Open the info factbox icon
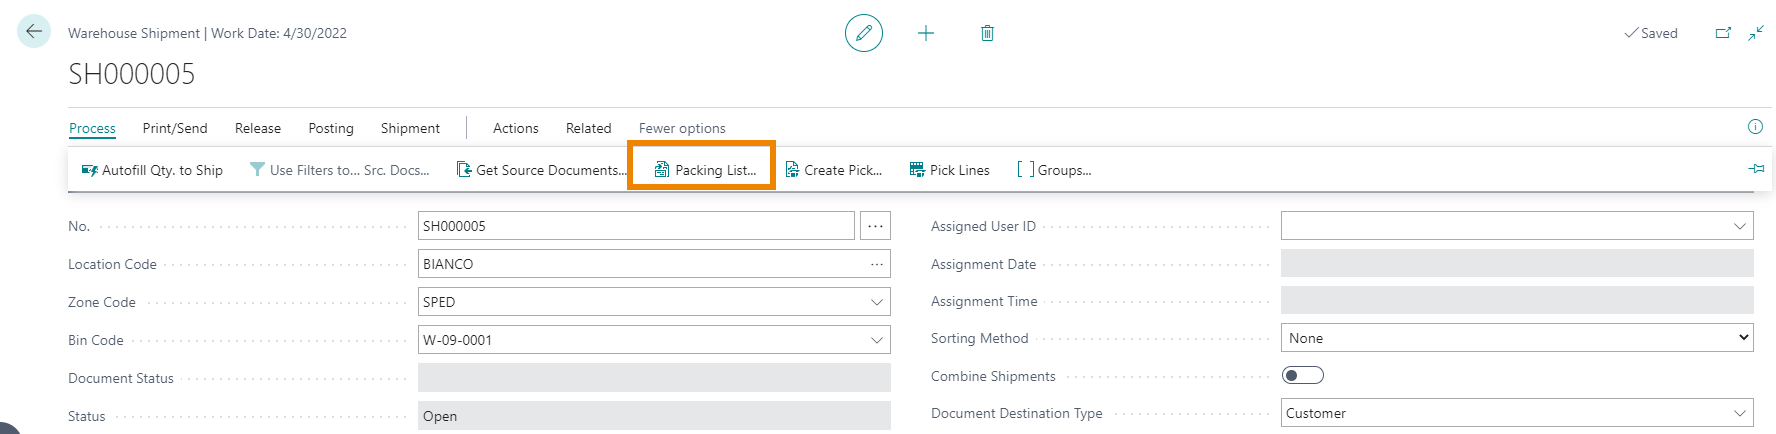1776x434 pixels. (x=1755, y=127)
